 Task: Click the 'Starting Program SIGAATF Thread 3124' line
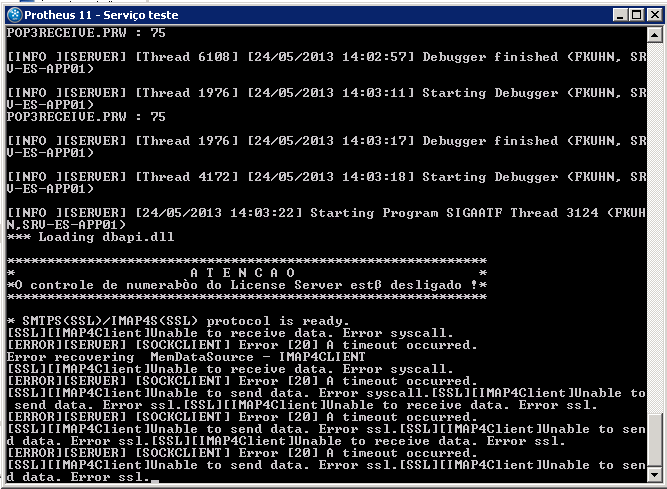coord(326,219)
